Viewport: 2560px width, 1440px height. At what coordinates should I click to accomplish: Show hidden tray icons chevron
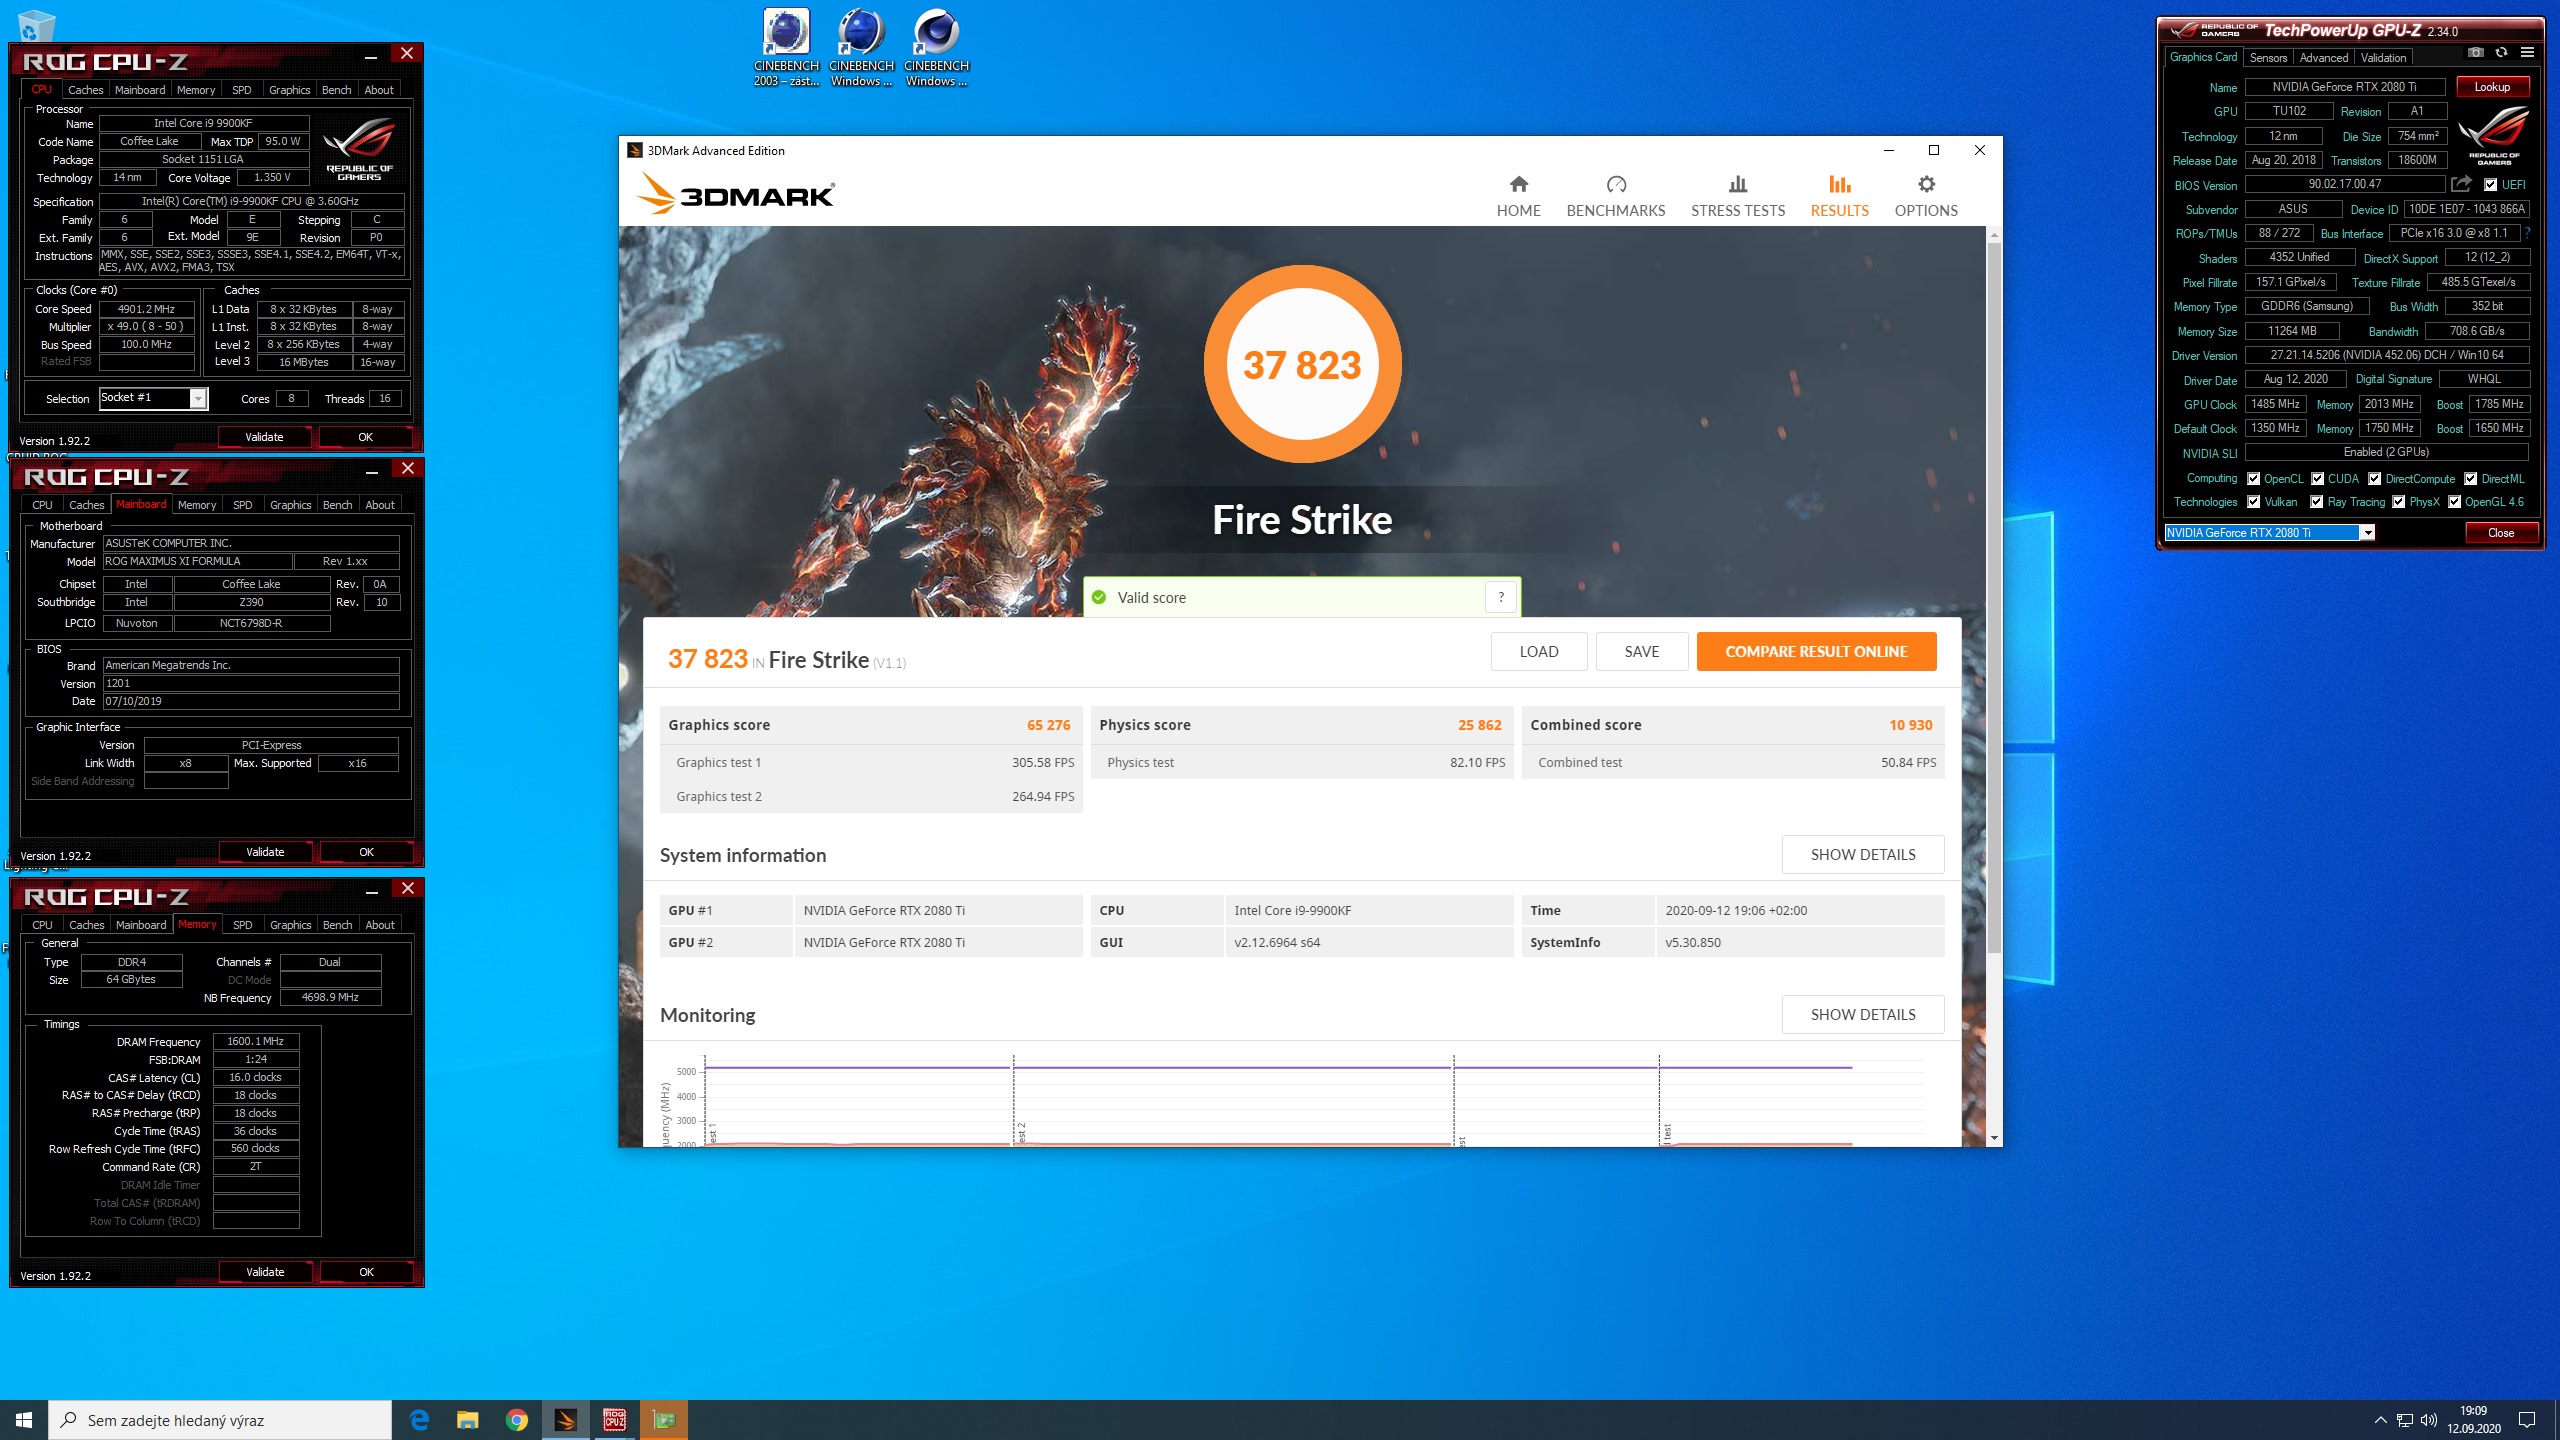coord(2380,1420)
